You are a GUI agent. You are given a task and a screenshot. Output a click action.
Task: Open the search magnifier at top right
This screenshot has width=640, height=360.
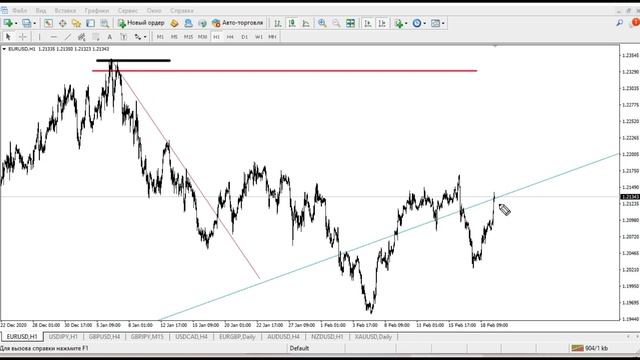pos(620,23)
